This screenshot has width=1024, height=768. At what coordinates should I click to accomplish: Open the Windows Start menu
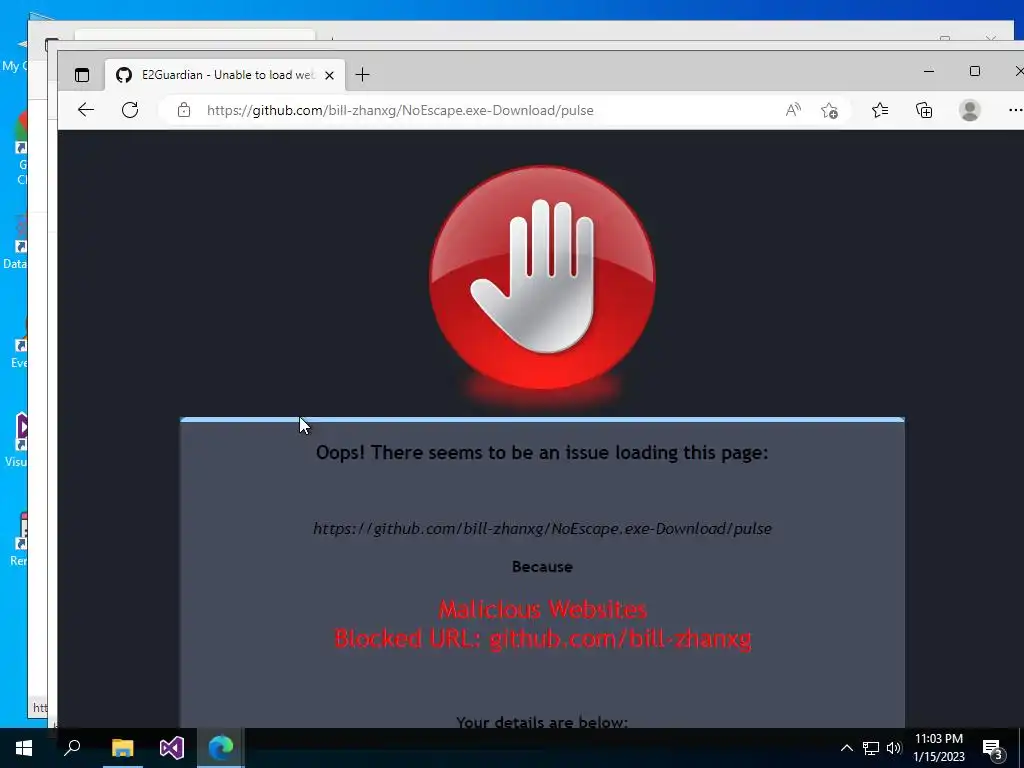coord(24,748)
